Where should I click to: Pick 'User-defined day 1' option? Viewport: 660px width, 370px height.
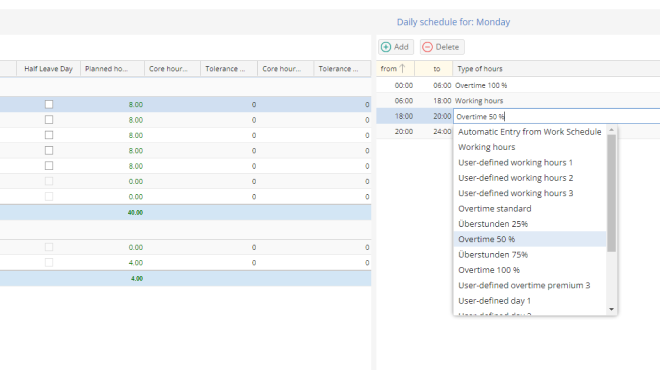[530, 301]
